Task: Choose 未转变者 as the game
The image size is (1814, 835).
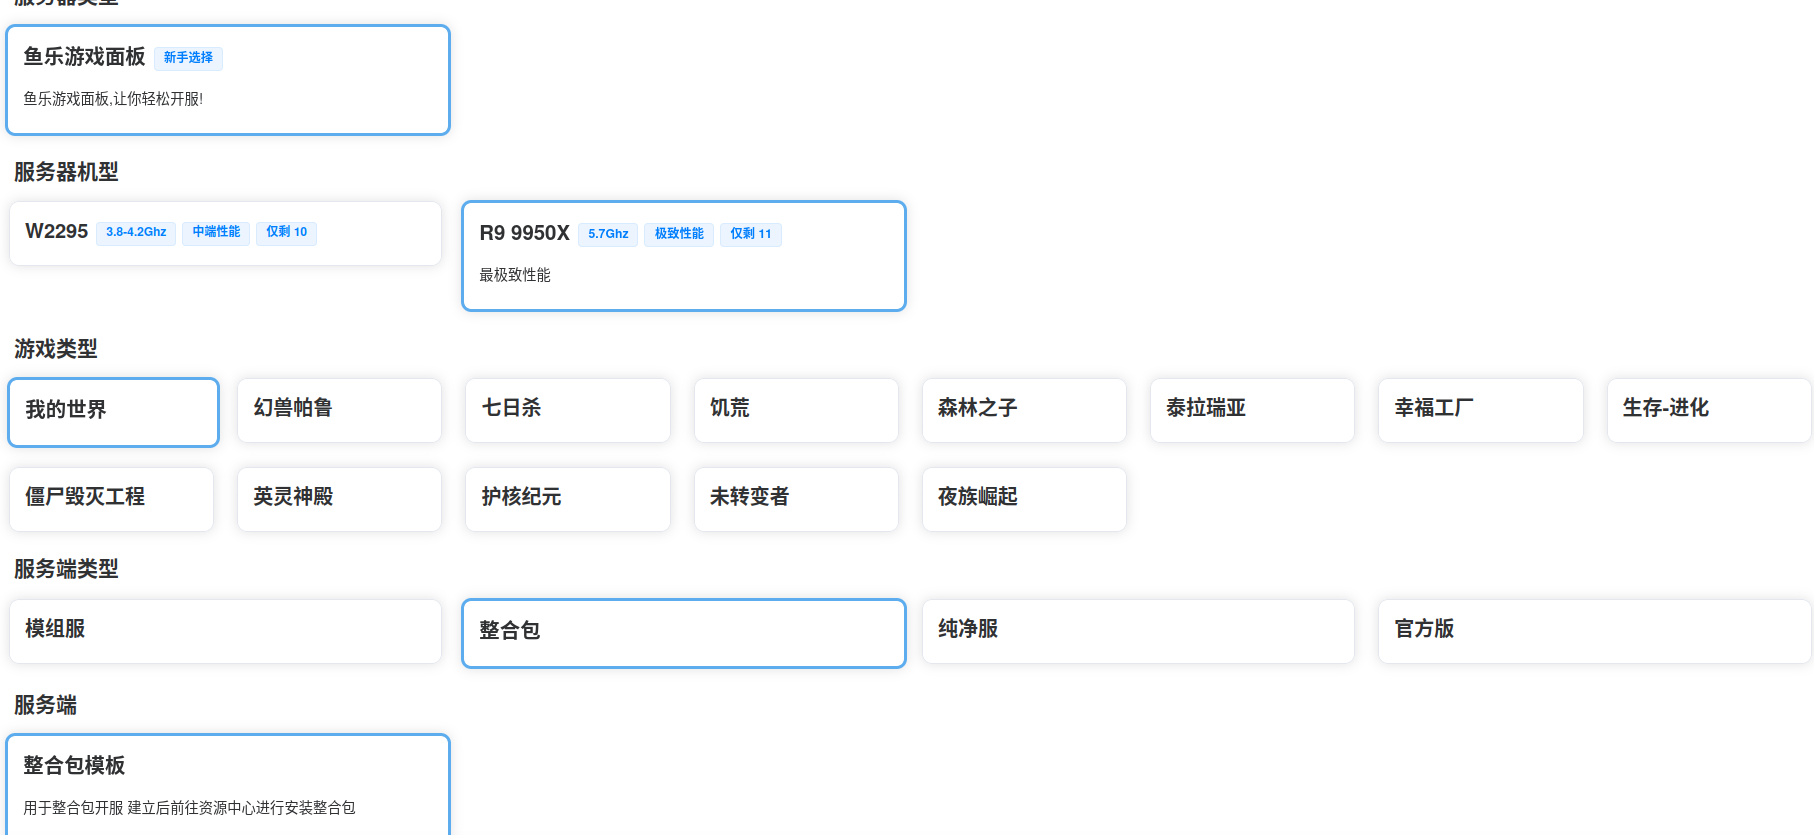Action: pos(796,499)
